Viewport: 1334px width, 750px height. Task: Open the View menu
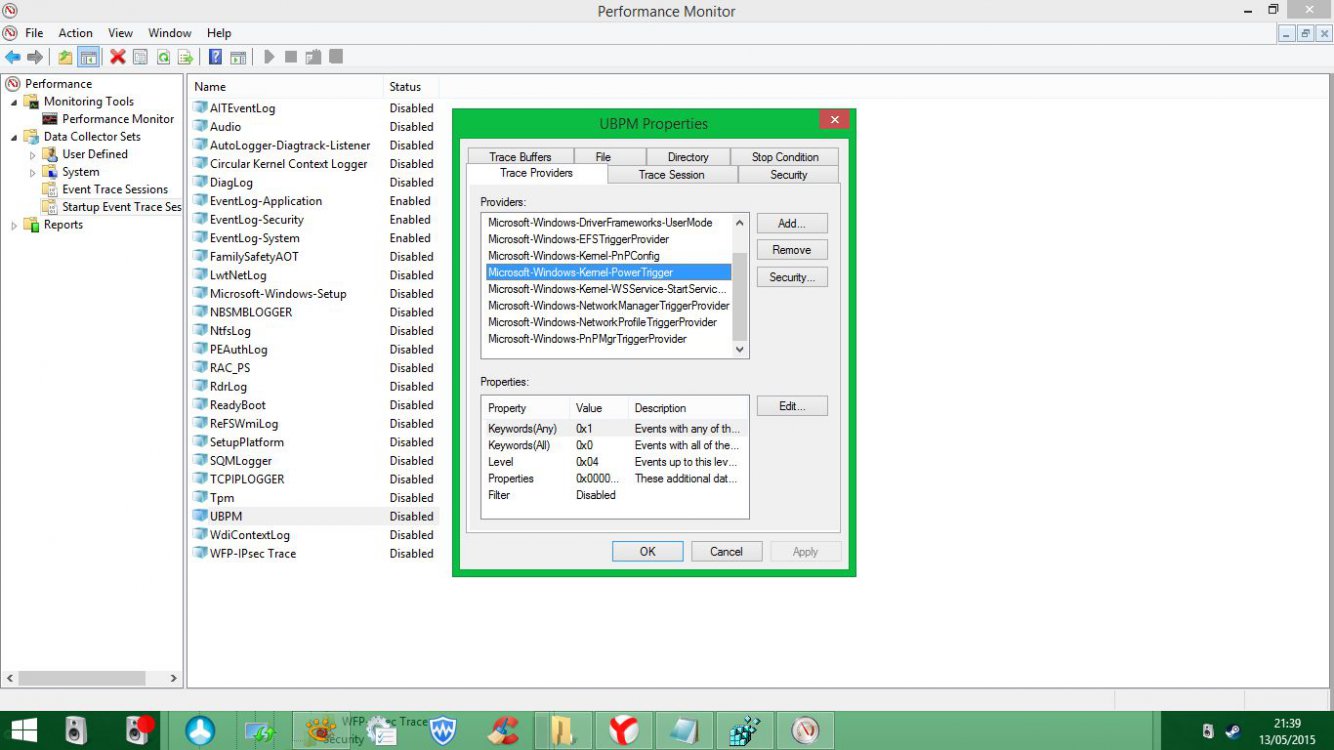click(x=121, y=33)
